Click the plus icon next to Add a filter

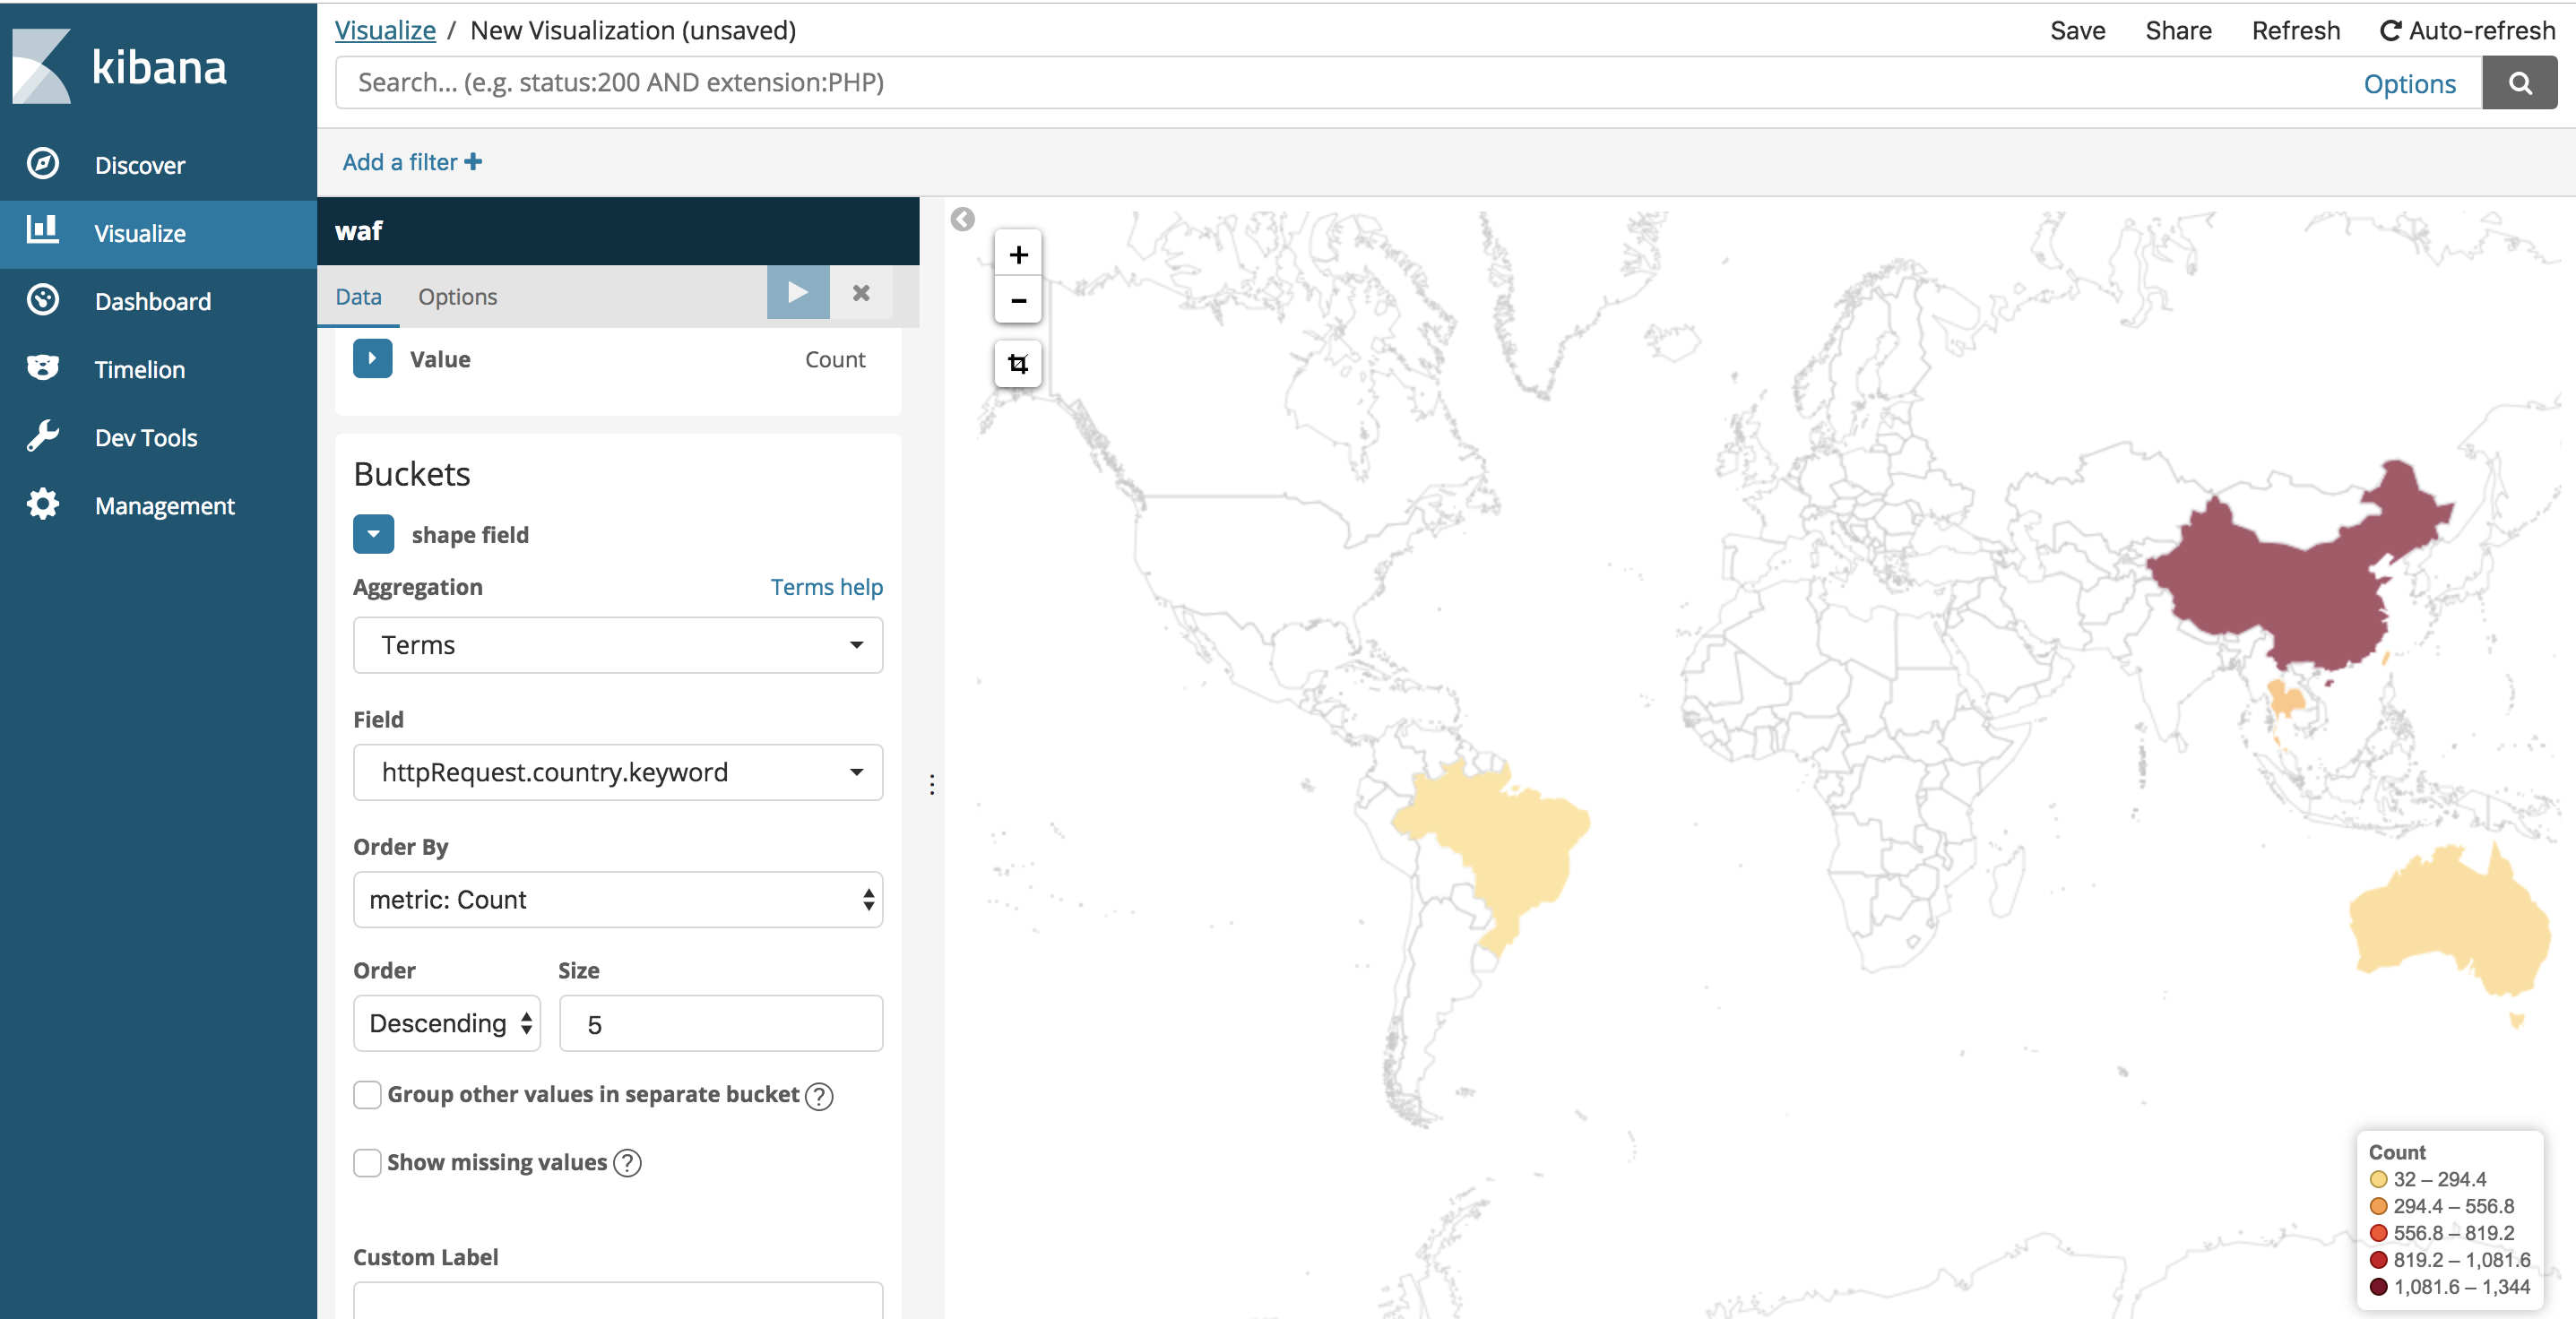(473, 162)
